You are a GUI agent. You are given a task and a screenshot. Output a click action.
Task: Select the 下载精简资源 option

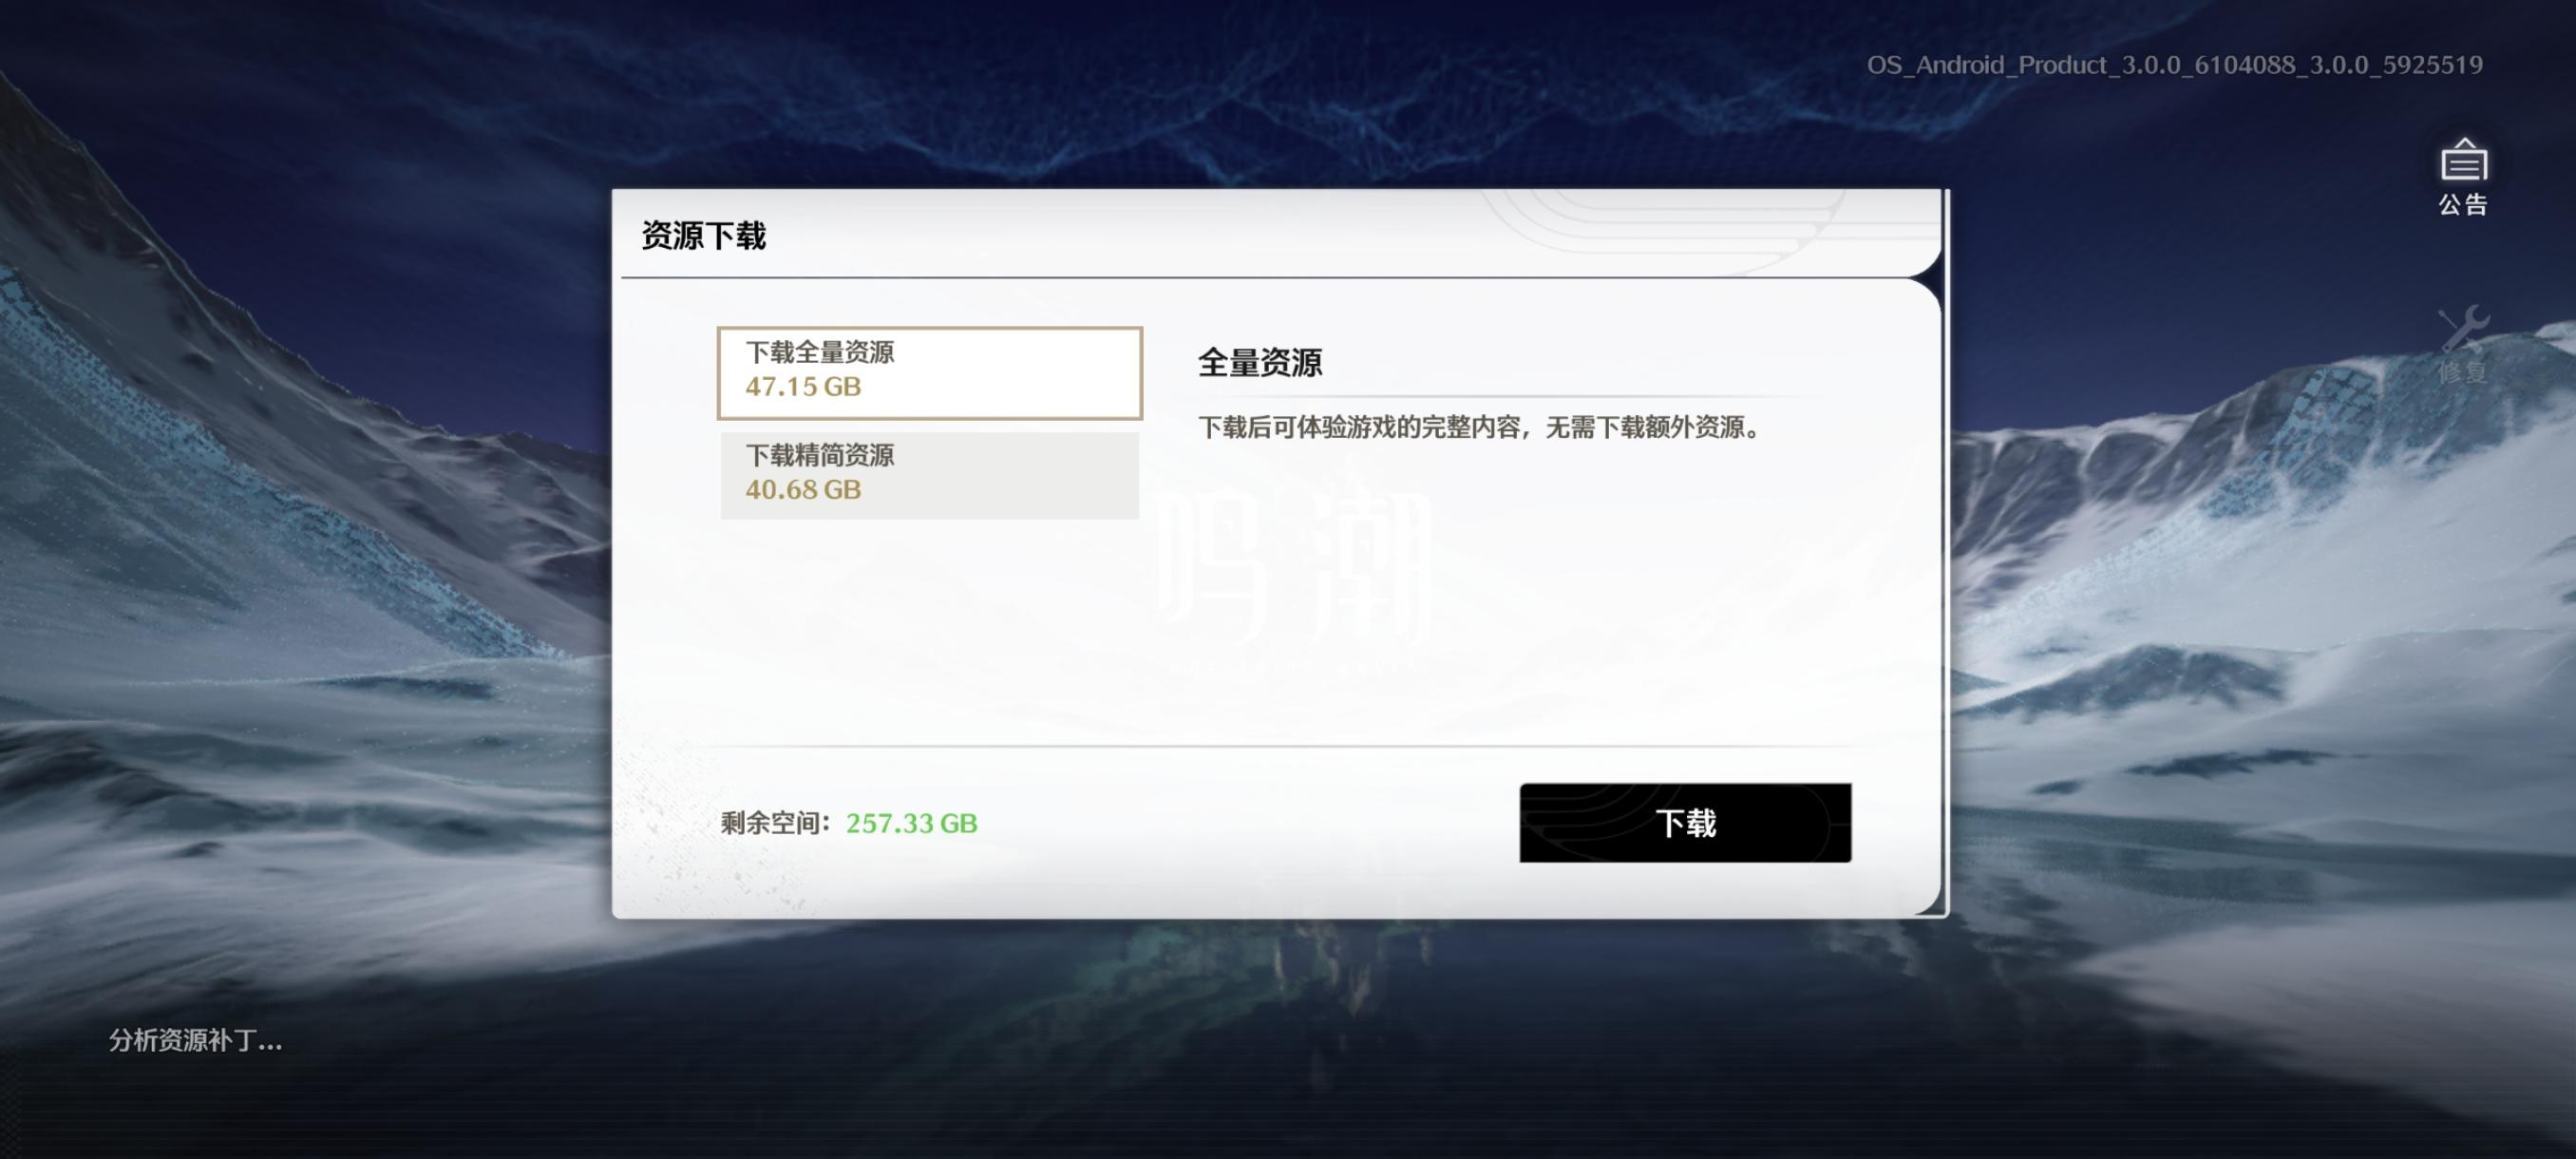click(930, 476)
